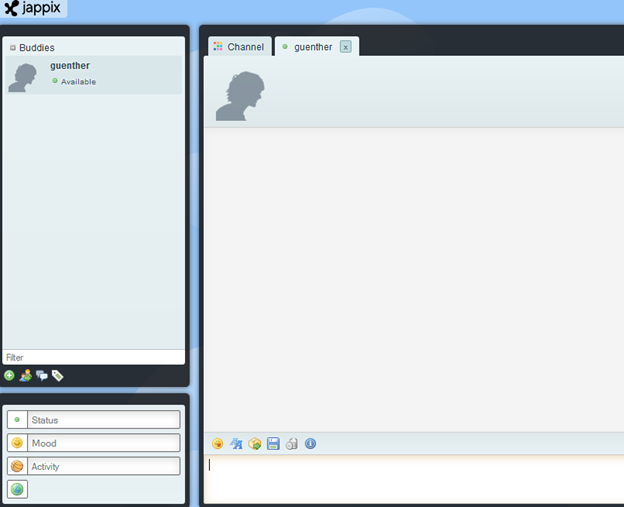Open the join groupchat icon
Image resolution: width=624 pixels, height=507 pixels.
point(25,375)
